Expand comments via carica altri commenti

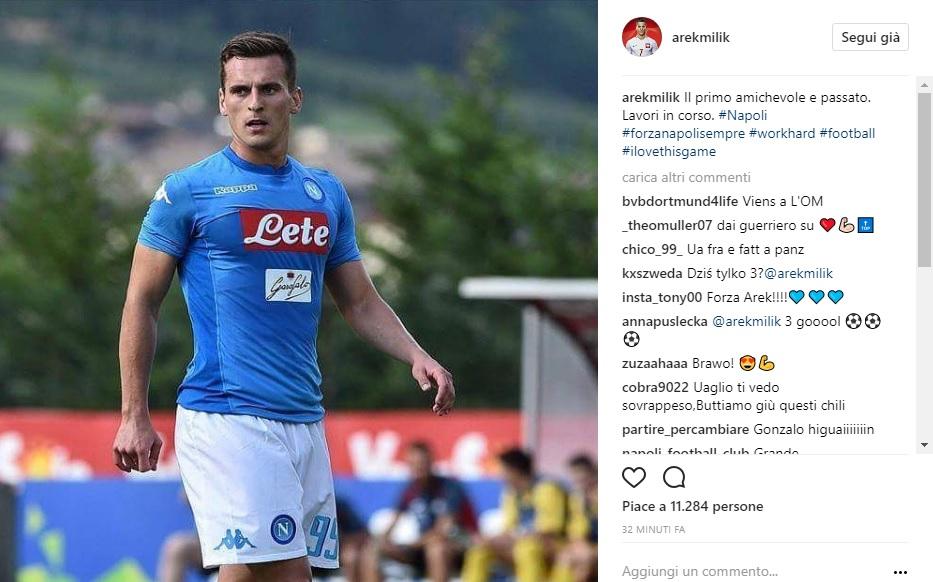click(686, 177)
